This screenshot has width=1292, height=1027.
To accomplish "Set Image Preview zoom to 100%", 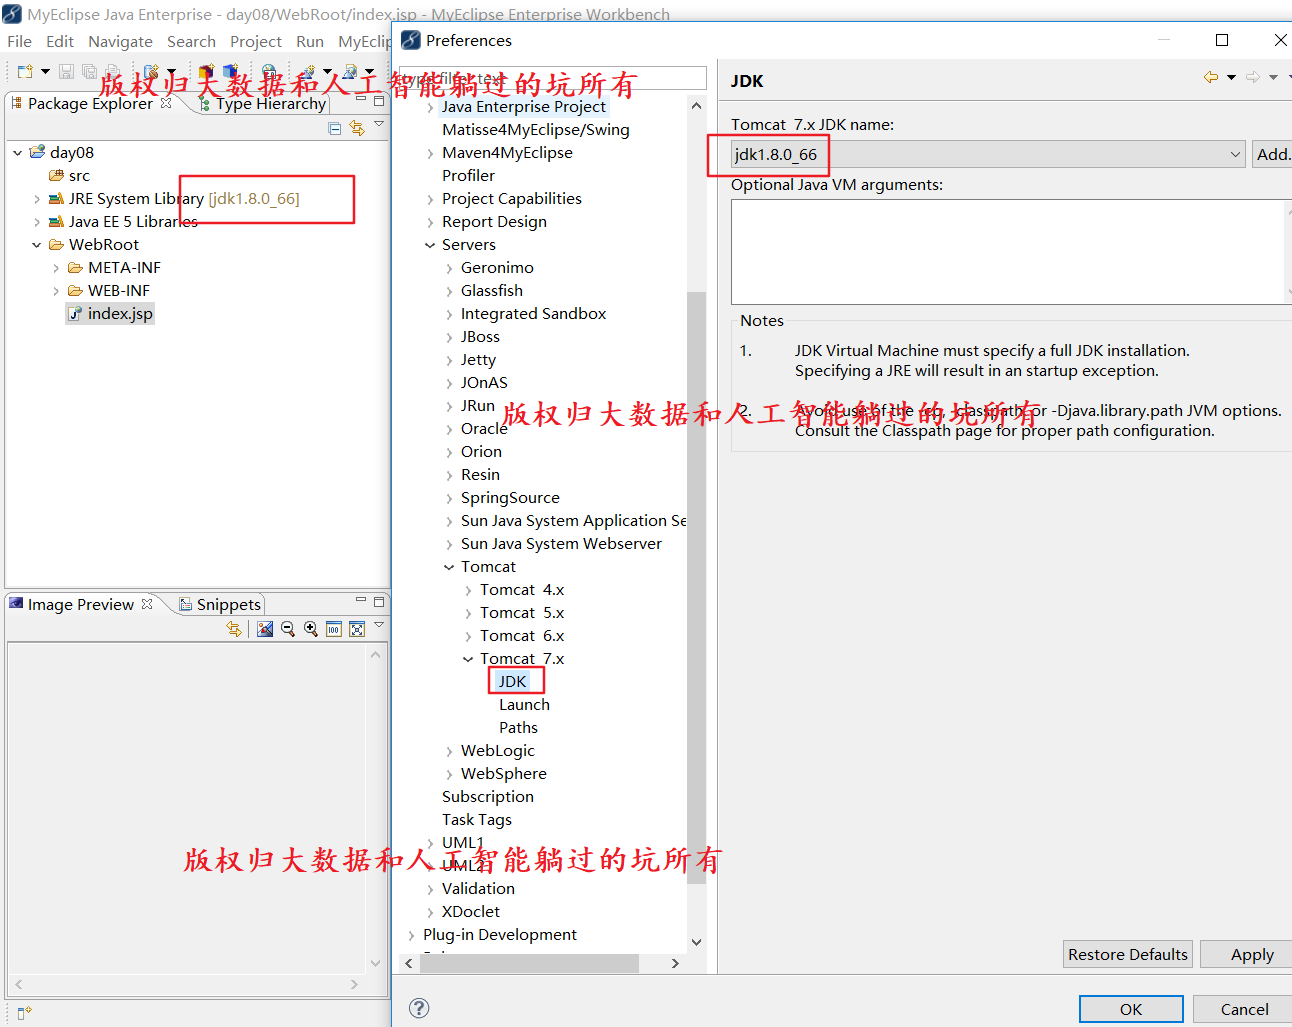I will click(x=334, y=629).
